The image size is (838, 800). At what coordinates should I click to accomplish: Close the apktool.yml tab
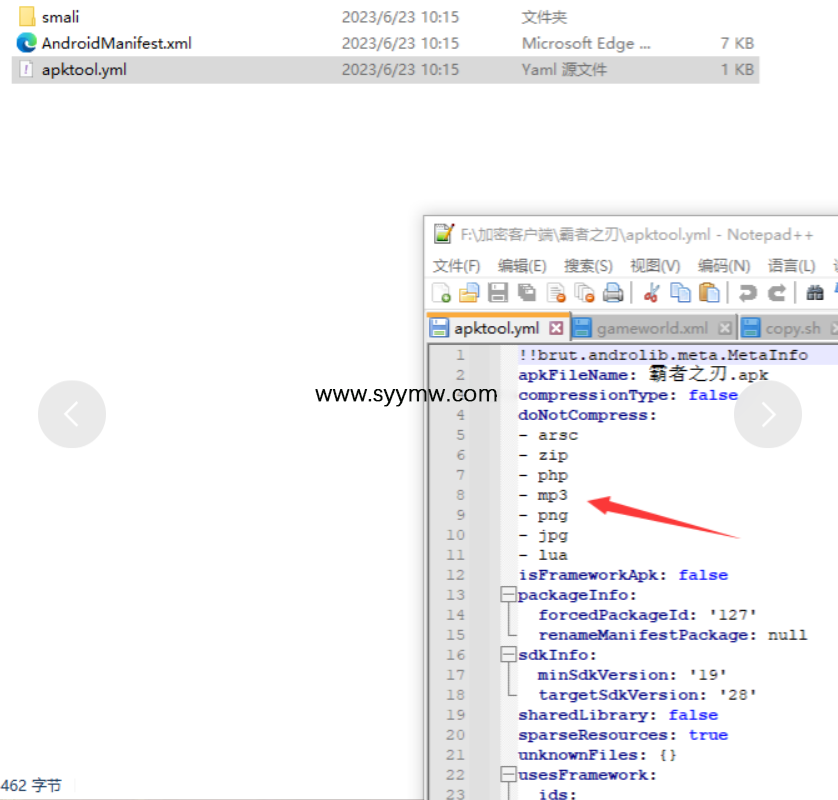point(556,328)
